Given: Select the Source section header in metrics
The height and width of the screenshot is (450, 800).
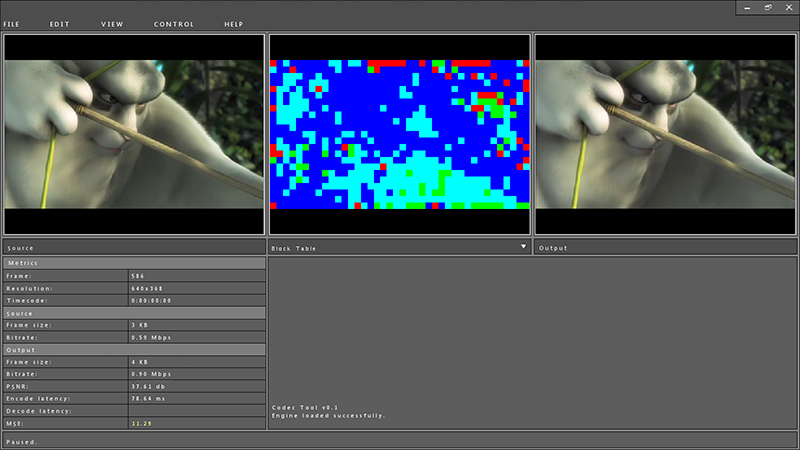Looking at the screenshot, I should tap(134, 313).
